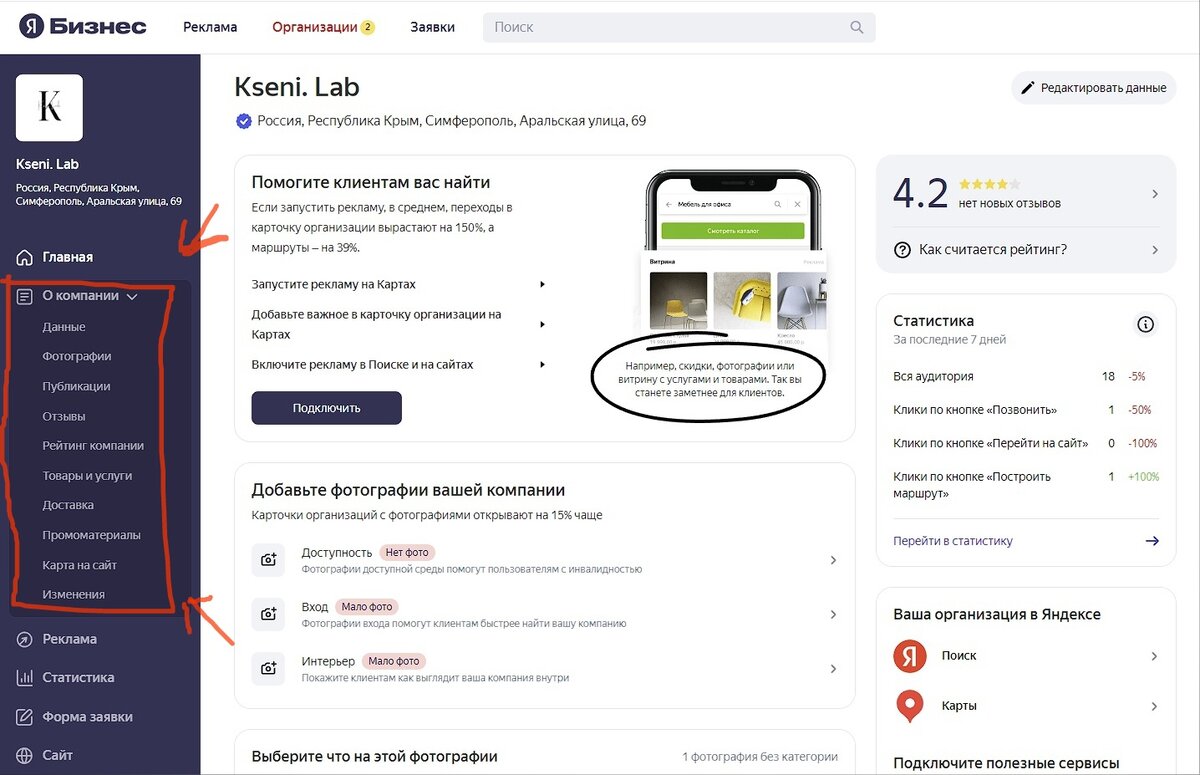
Task: Click the Организации count badge 2
Action: click(x=367, y=27)
